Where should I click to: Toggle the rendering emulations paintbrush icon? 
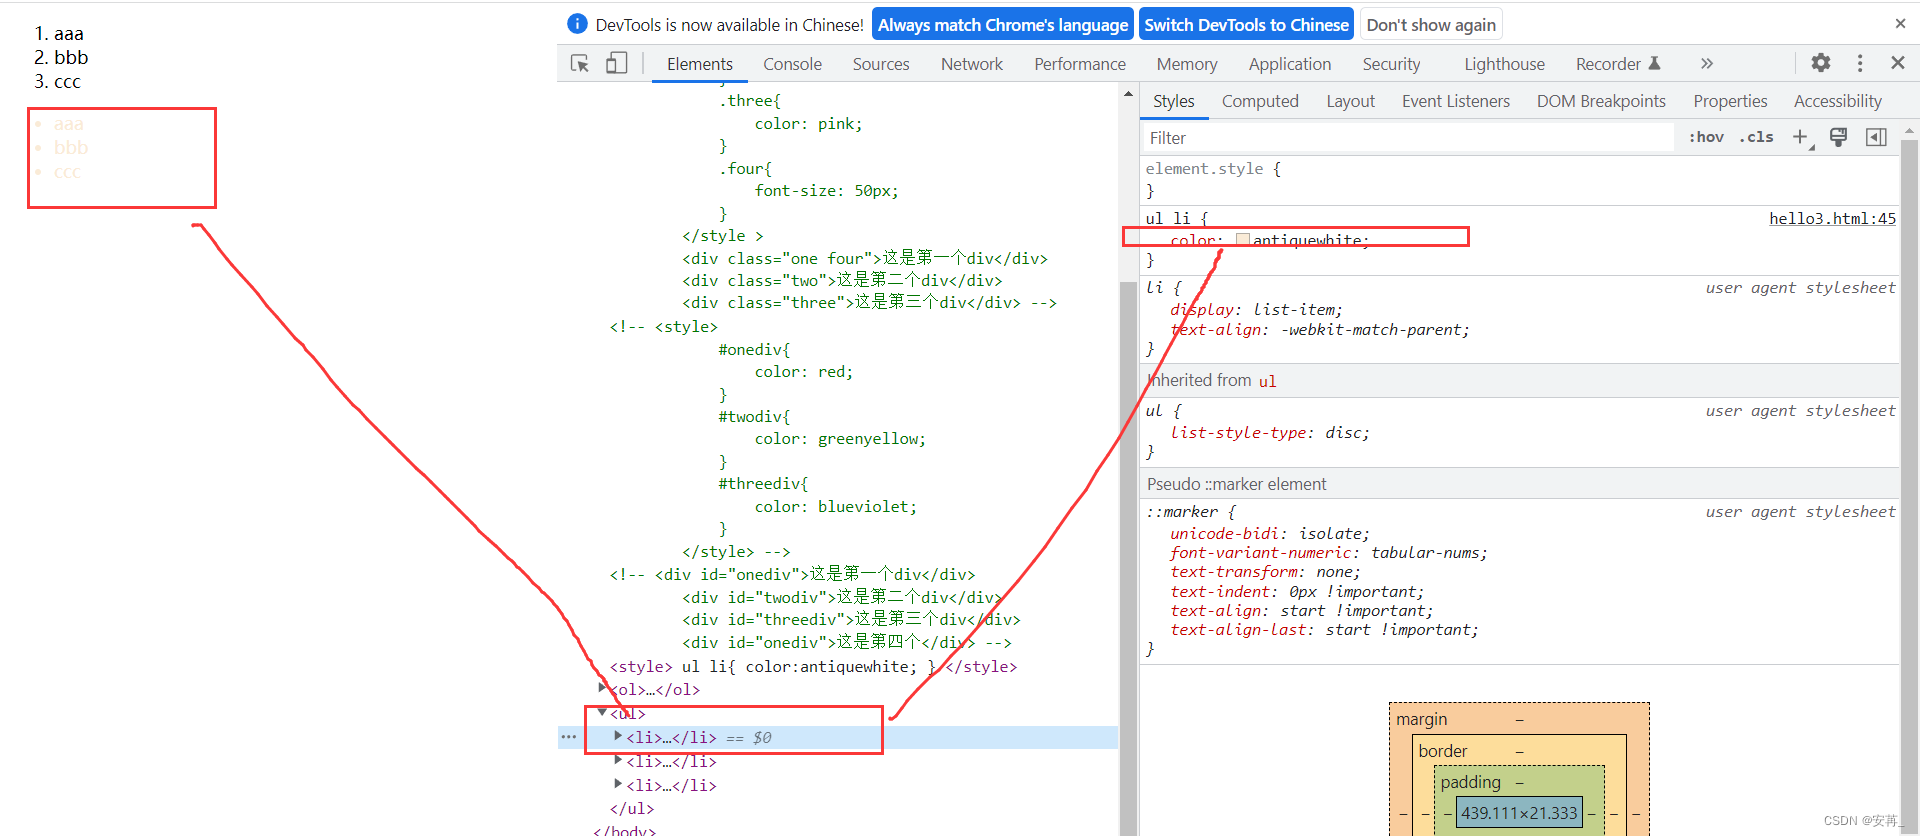click(x=1838, y=137)
